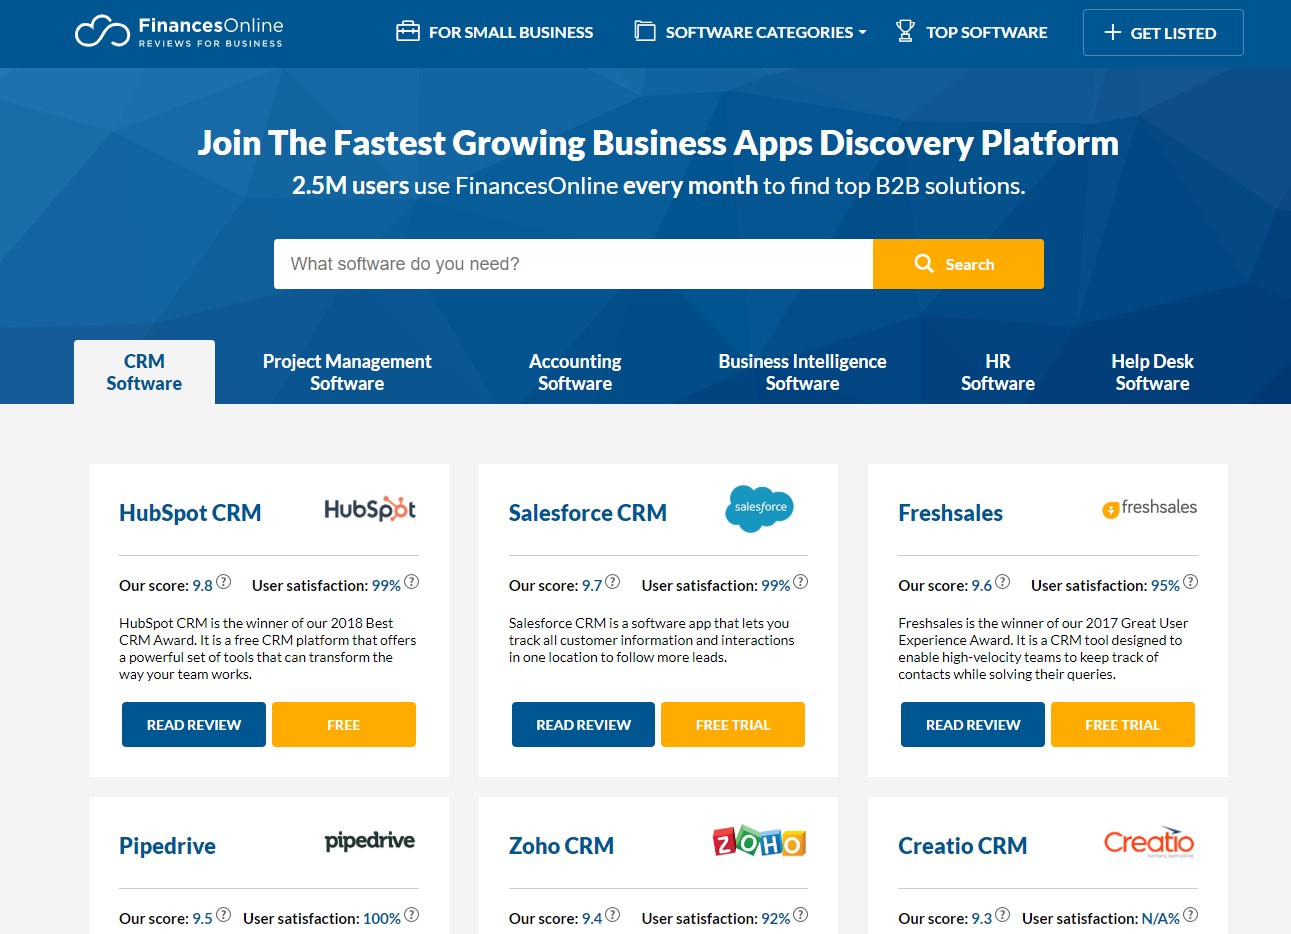Click the plus icon in Get Listed
Screen dimensions: 1291x934
pyautogui.click(x=1112, y=32)
